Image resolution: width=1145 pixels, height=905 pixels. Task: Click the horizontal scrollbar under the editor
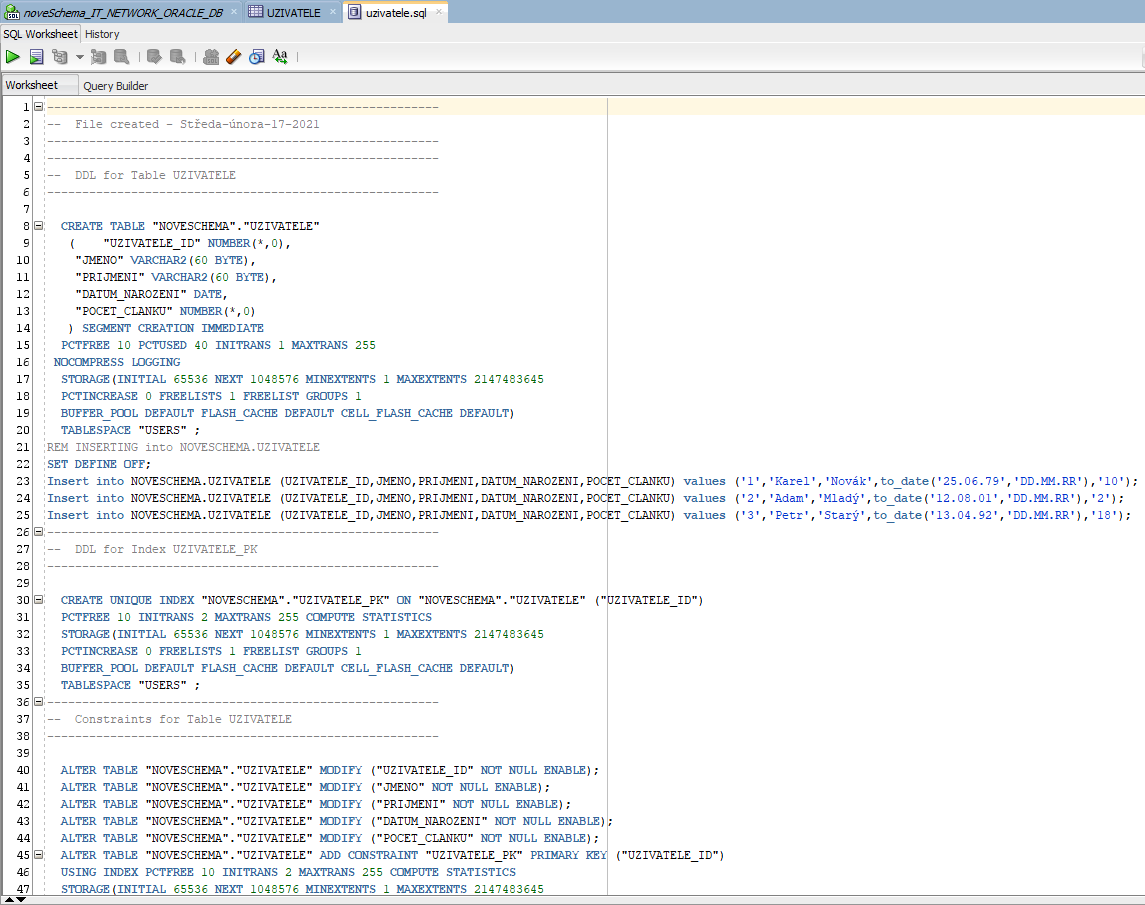tap(570, 899)
